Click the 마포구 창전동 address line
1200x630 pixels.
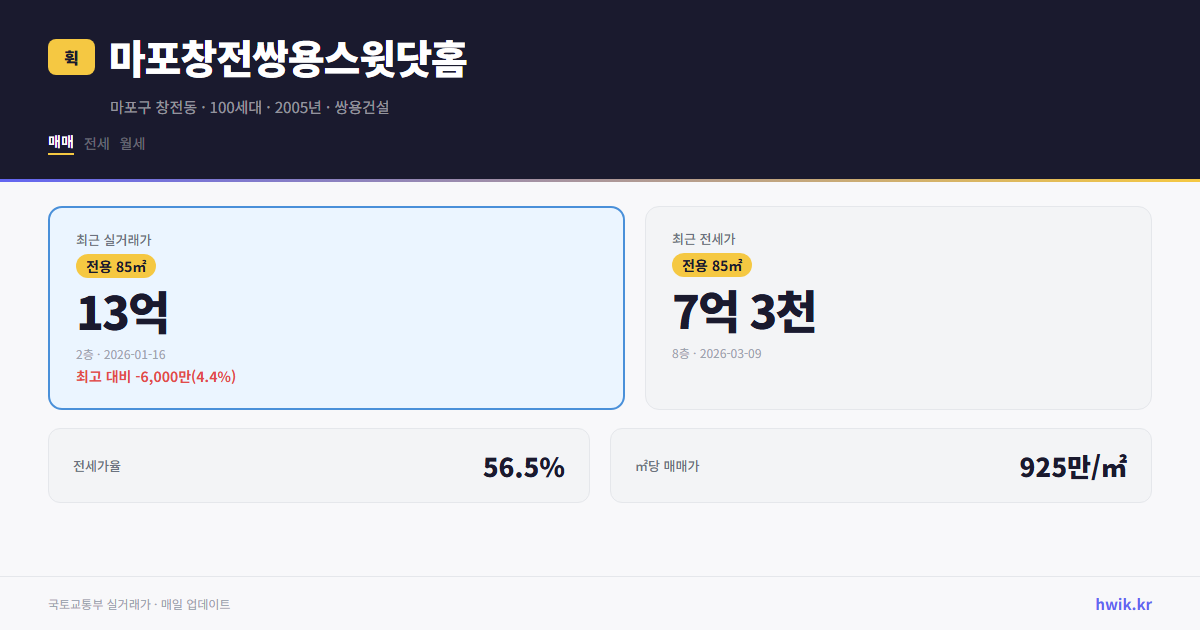252,106
